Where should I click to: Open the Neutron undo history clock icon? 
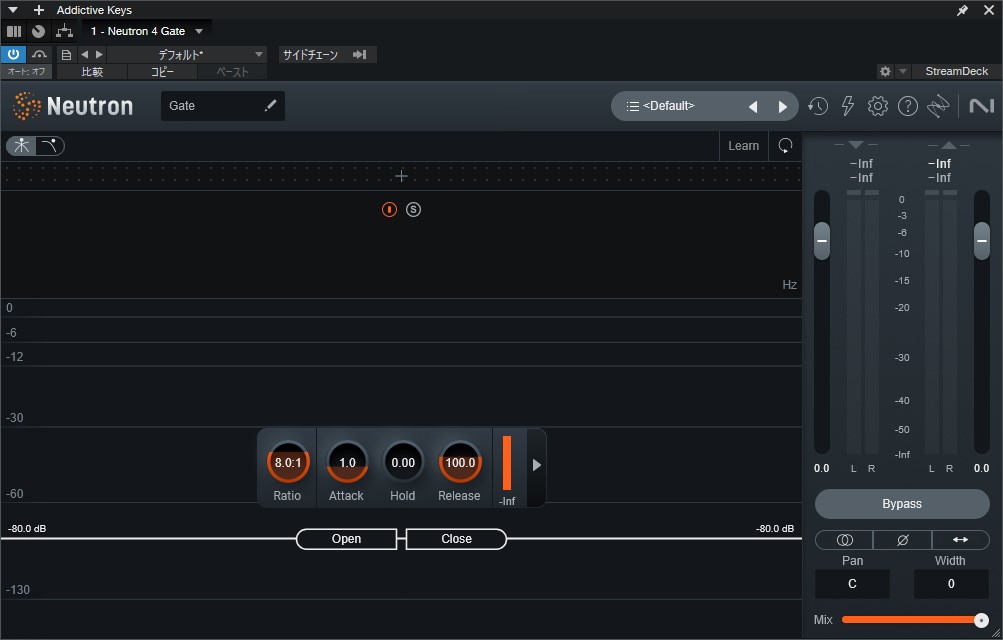click(x=818, y=106)
